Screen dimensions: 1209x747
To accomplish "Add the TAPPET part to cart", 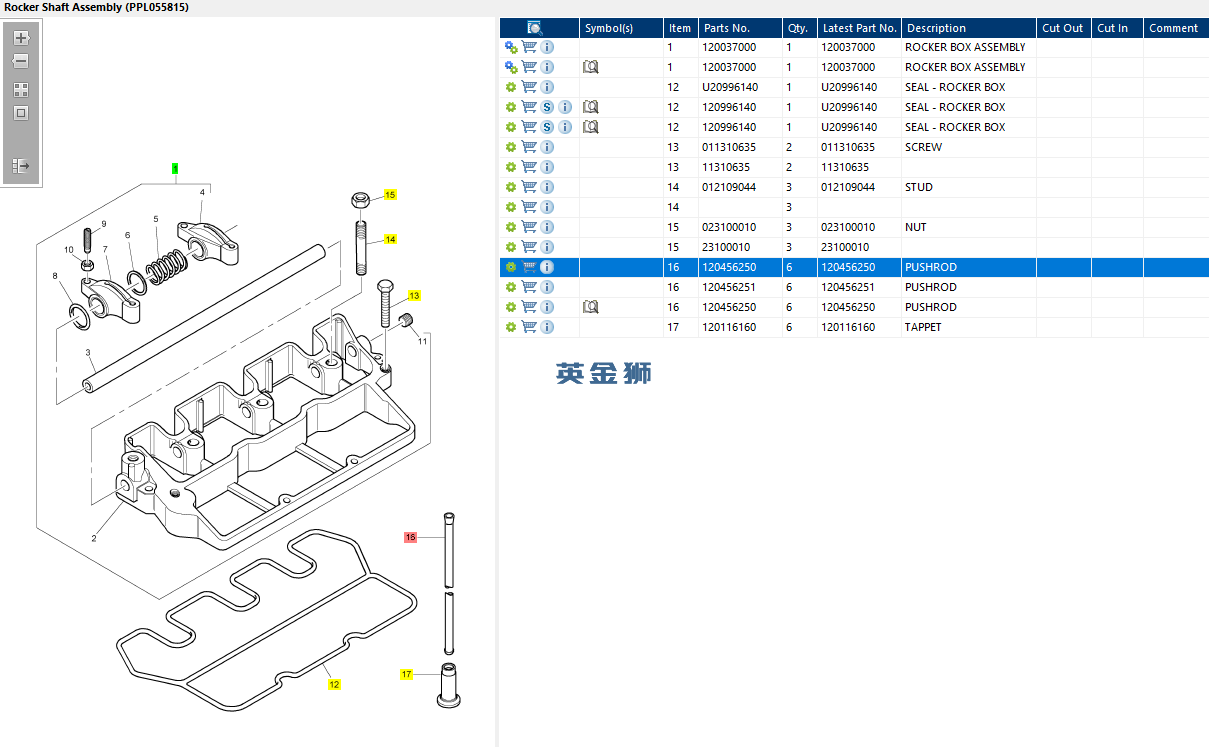I will pyautogui.click(x=529, y=327).
